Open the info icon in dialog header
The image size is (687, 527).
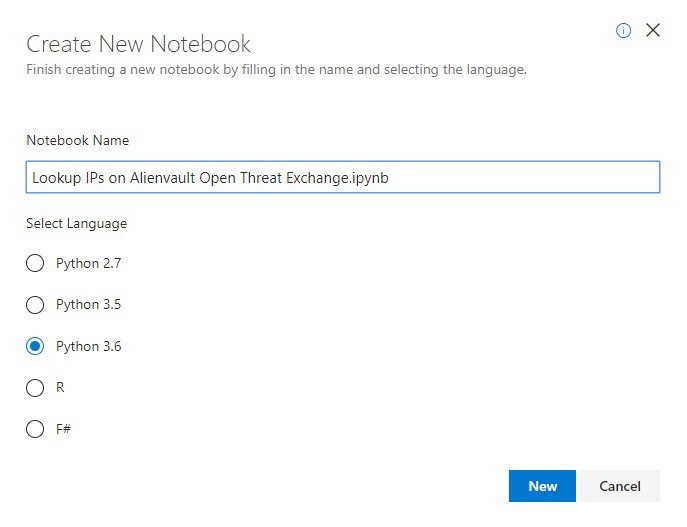pyautogui.click(x=623, y=31)
